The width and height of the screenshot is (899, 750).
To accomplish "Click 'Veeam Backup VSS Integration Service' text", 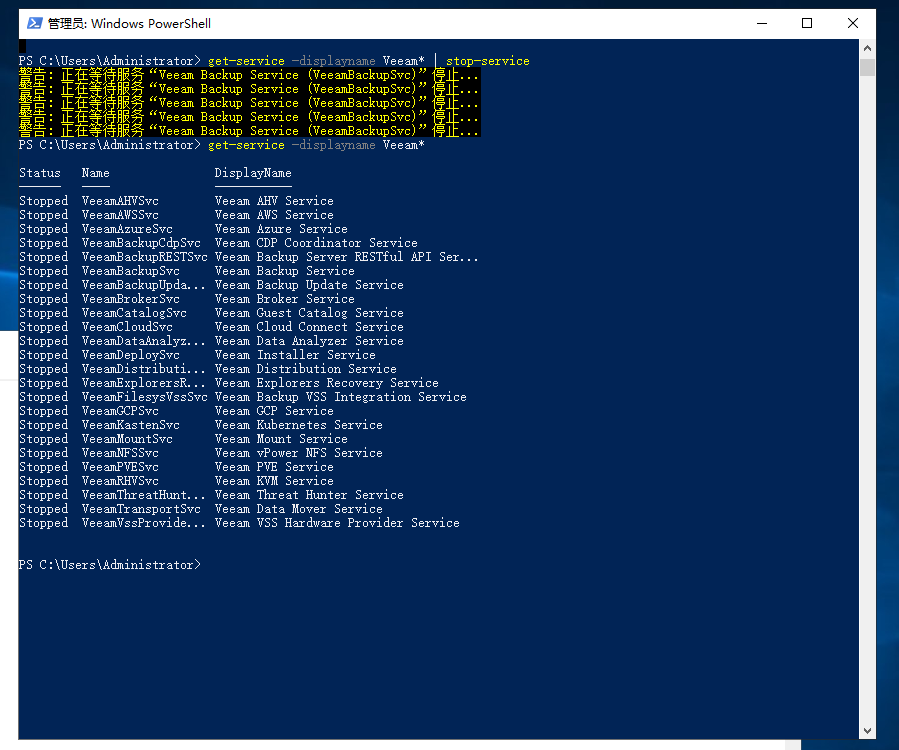I will pos(341,397).
